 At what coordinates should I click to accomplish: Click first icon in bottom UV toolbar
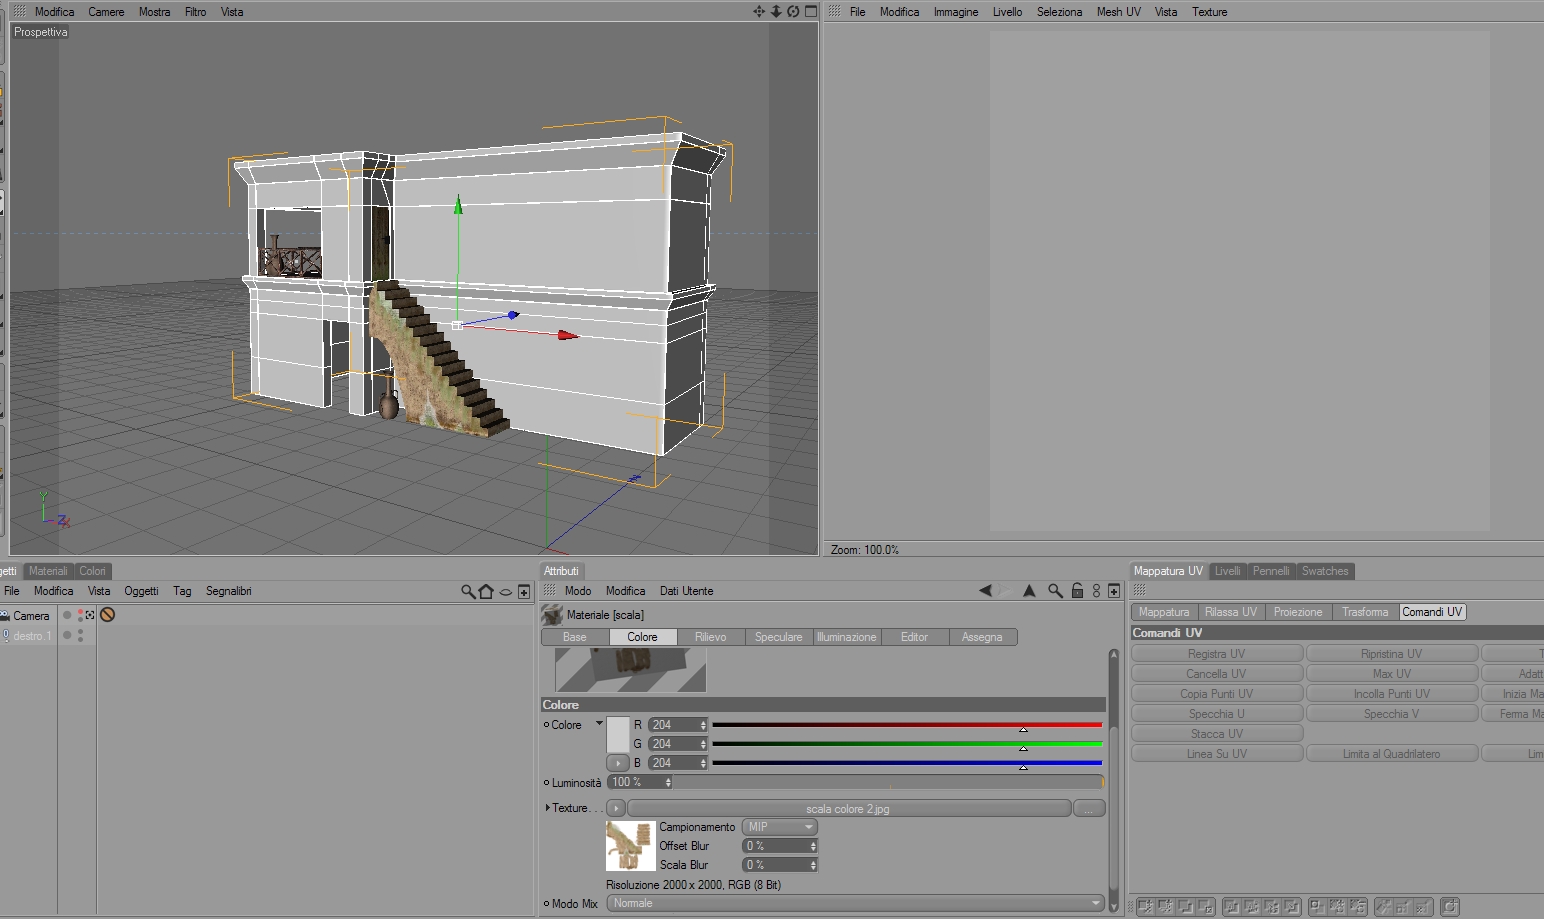click(x=1145, y=907)
